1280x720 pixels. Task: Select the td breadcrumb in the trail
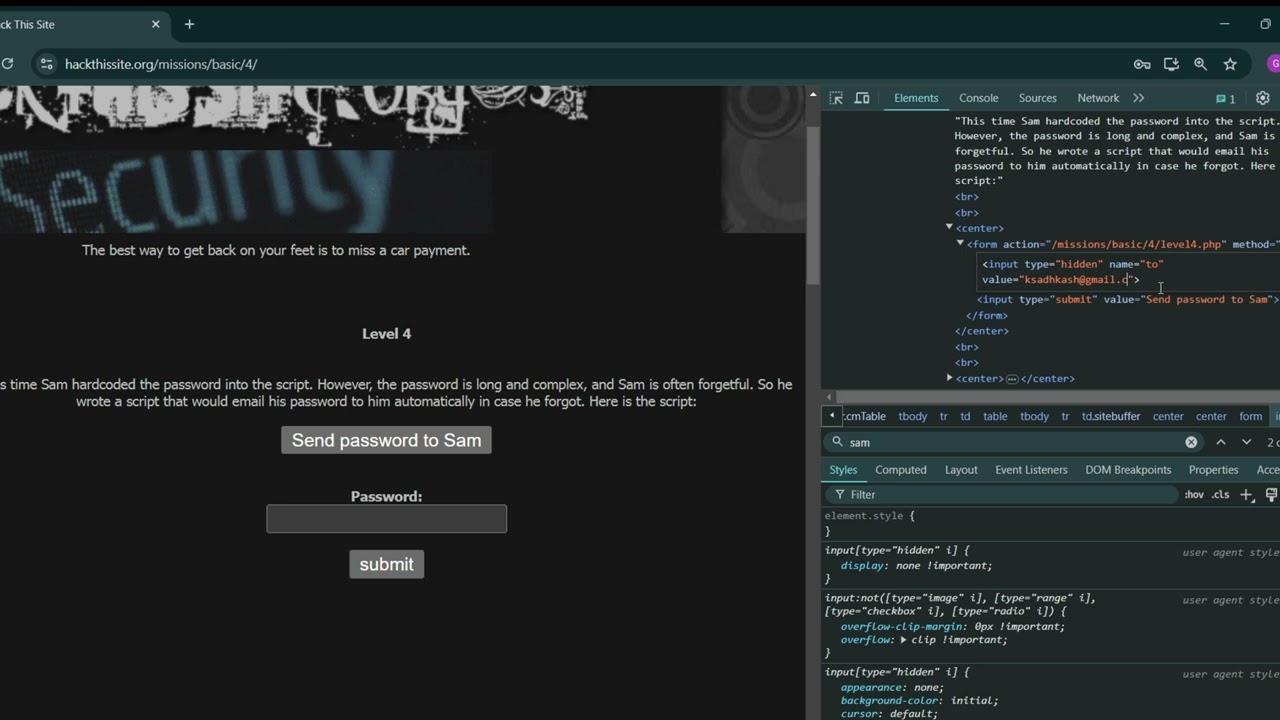[x=965, y=416]
